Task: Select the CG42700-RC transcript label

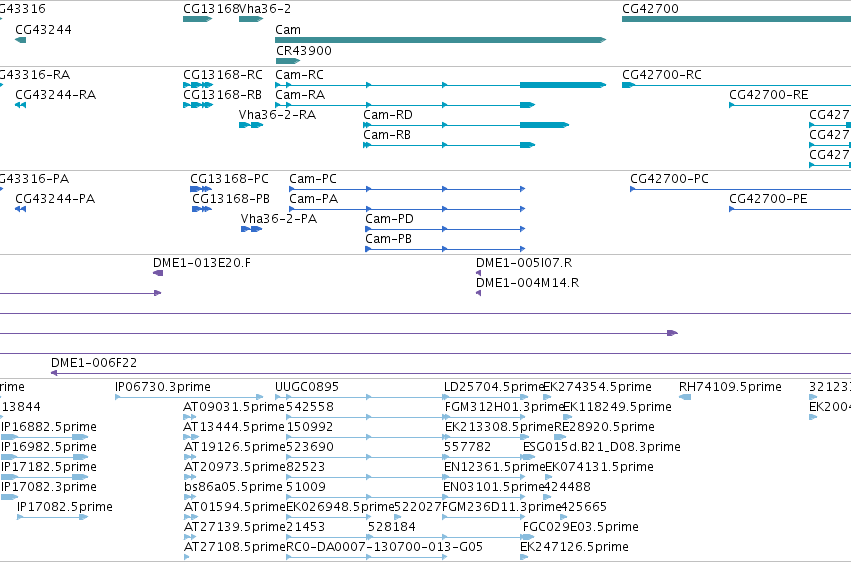Action: coord(662,75)
